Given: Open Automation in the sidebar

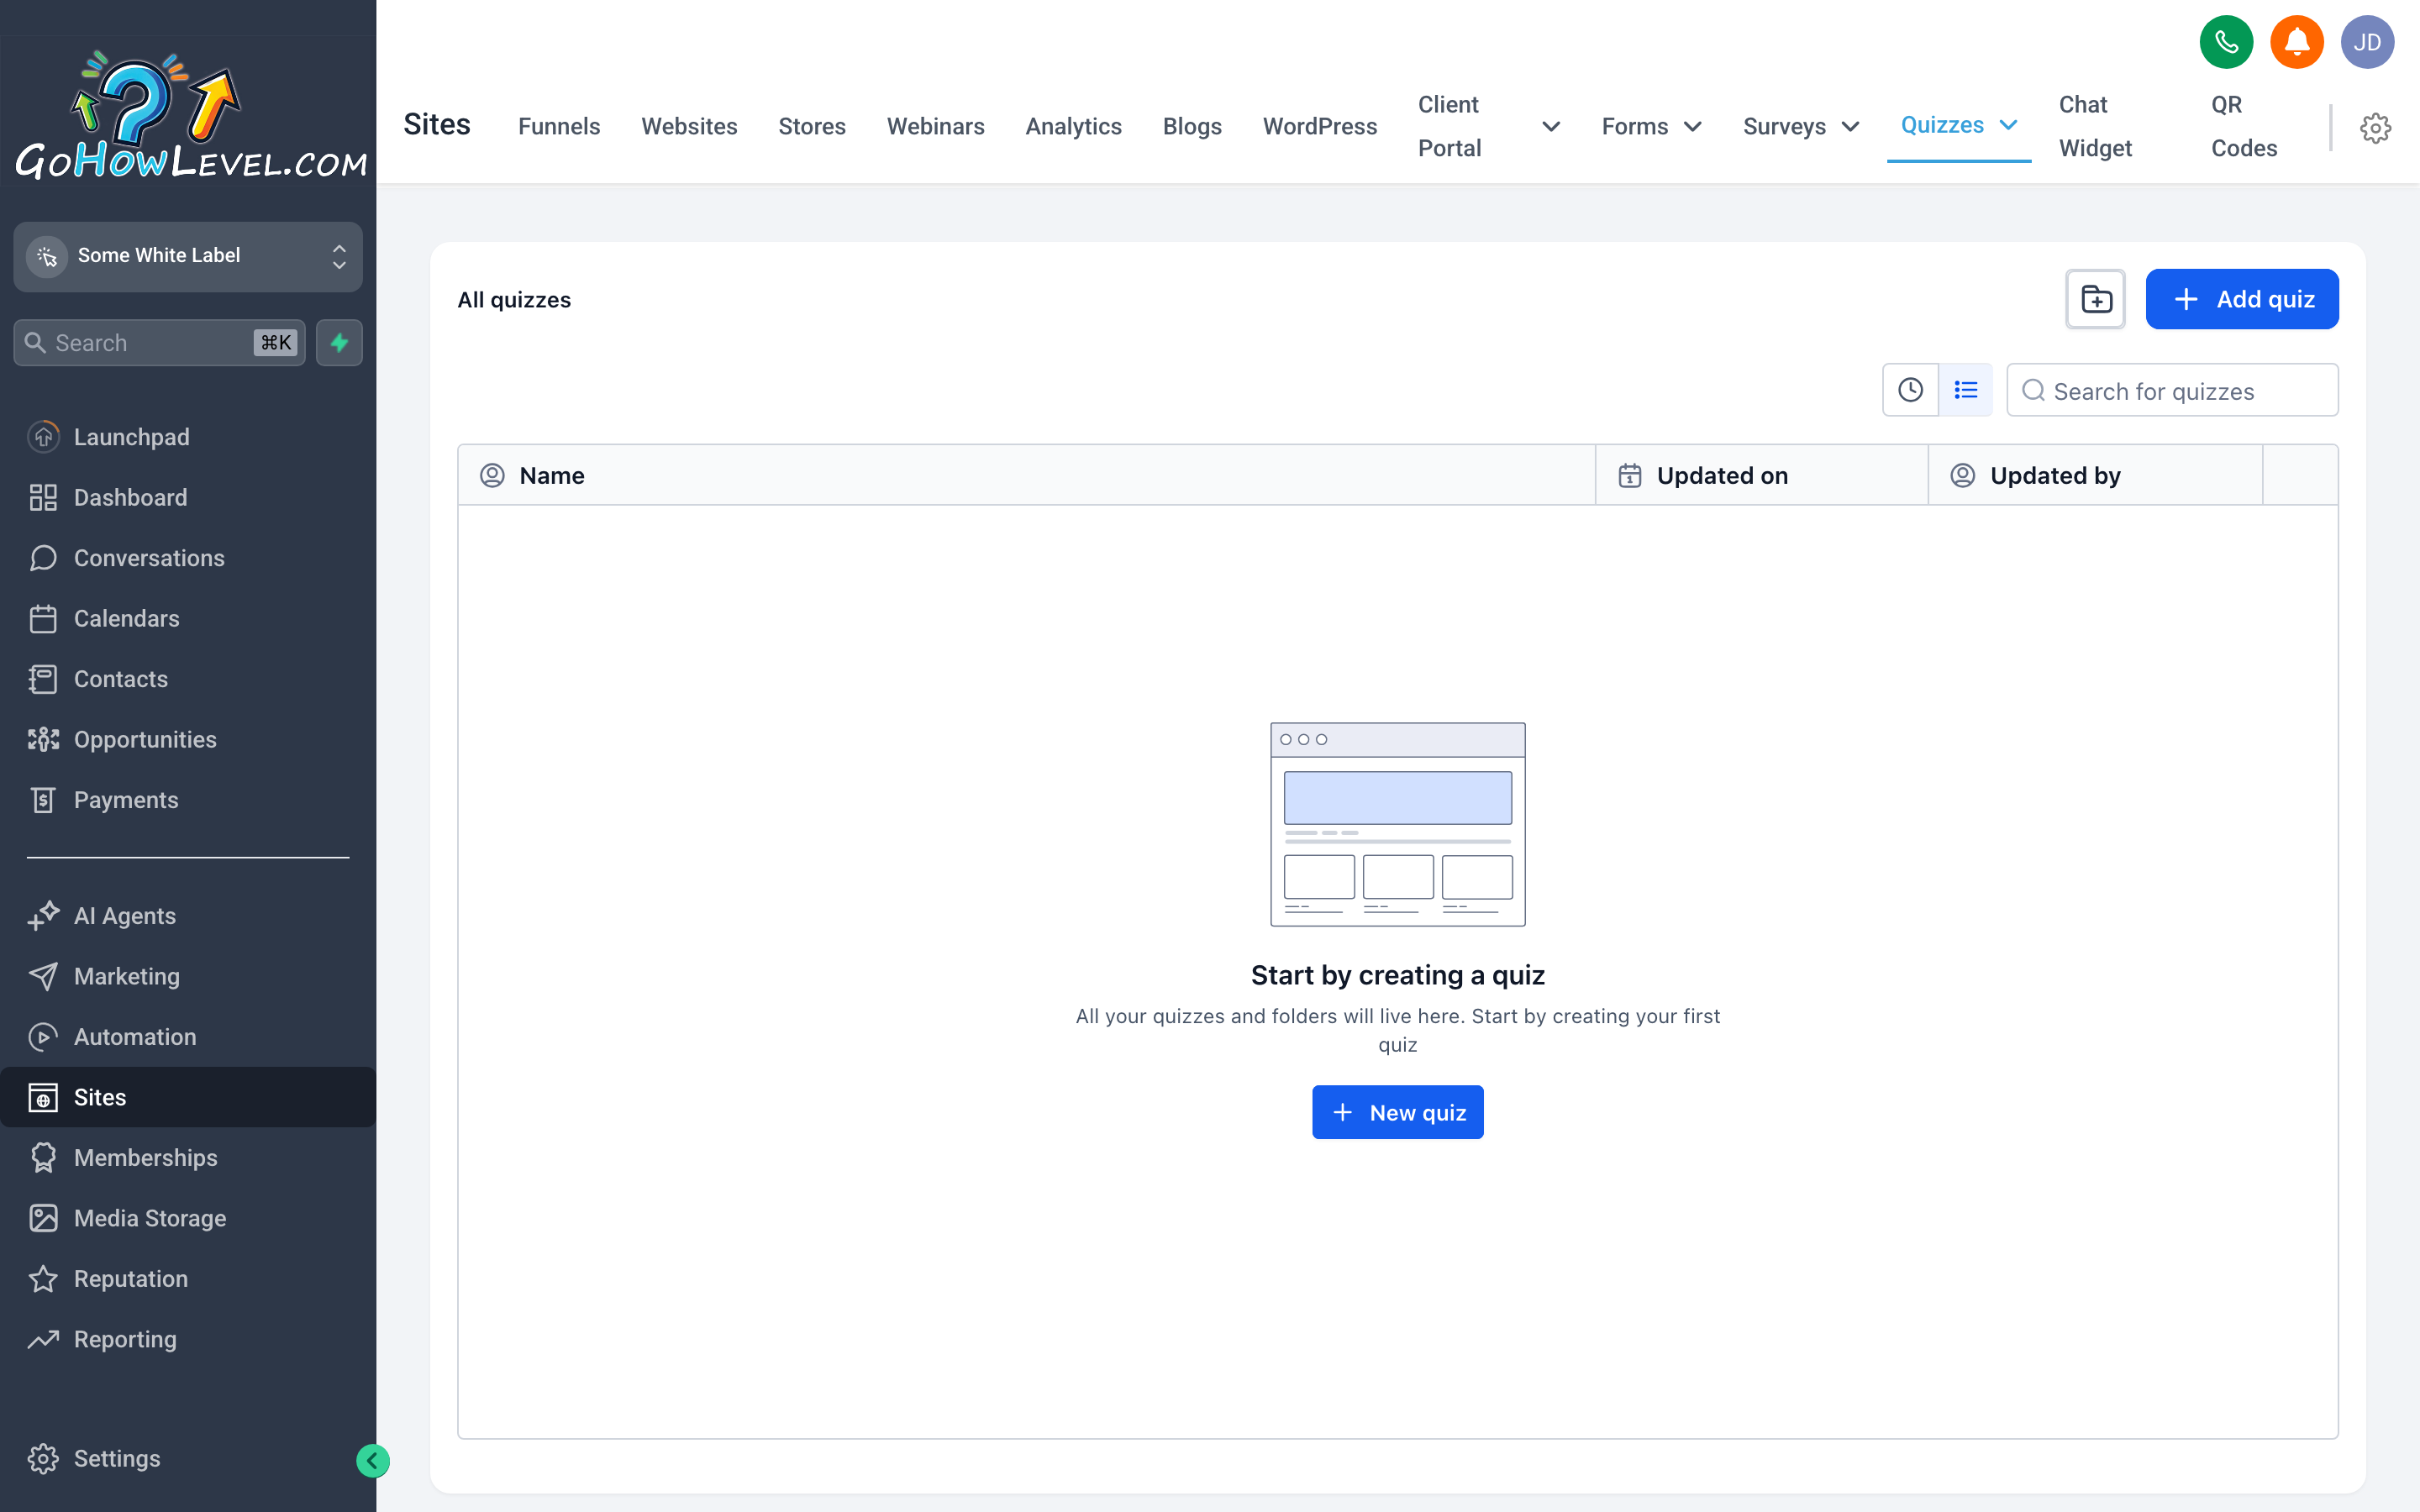Looking at the screenshot, I should click(188, 1037).
